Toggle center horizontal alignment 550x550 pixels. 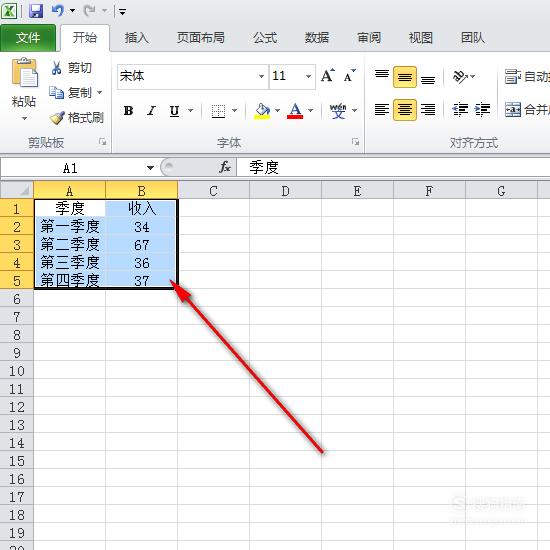tap(405, 110)
